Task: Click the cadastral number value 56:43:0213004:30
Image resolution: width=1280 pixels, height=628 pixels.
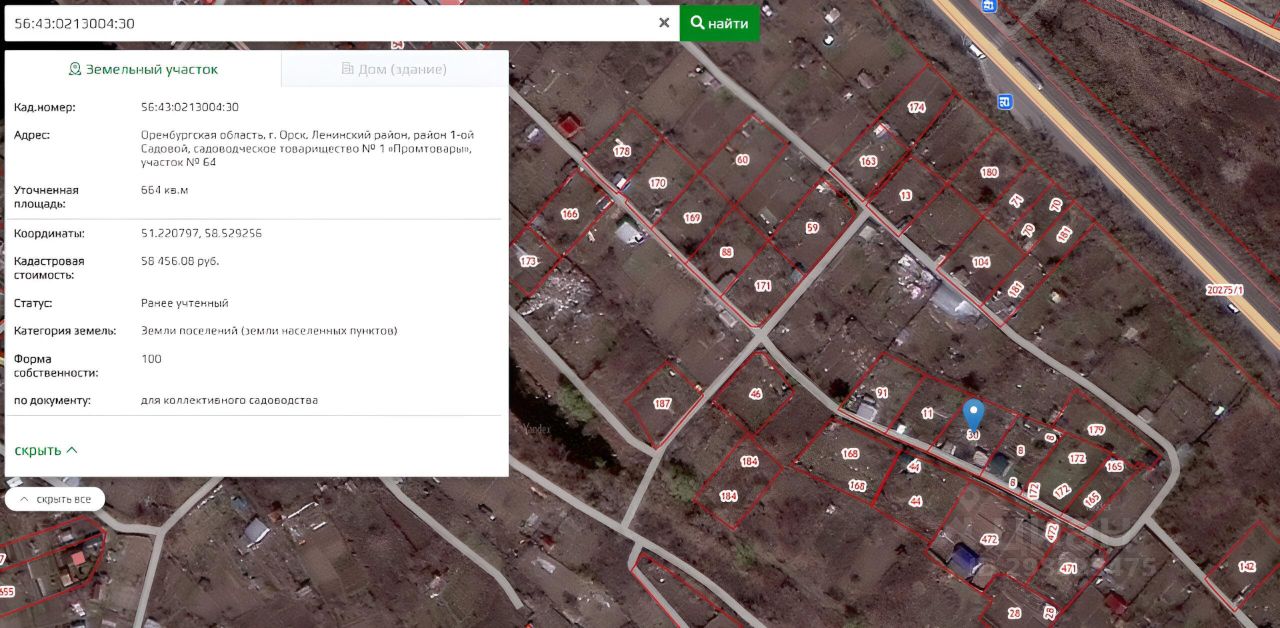Action: point(190,107)
